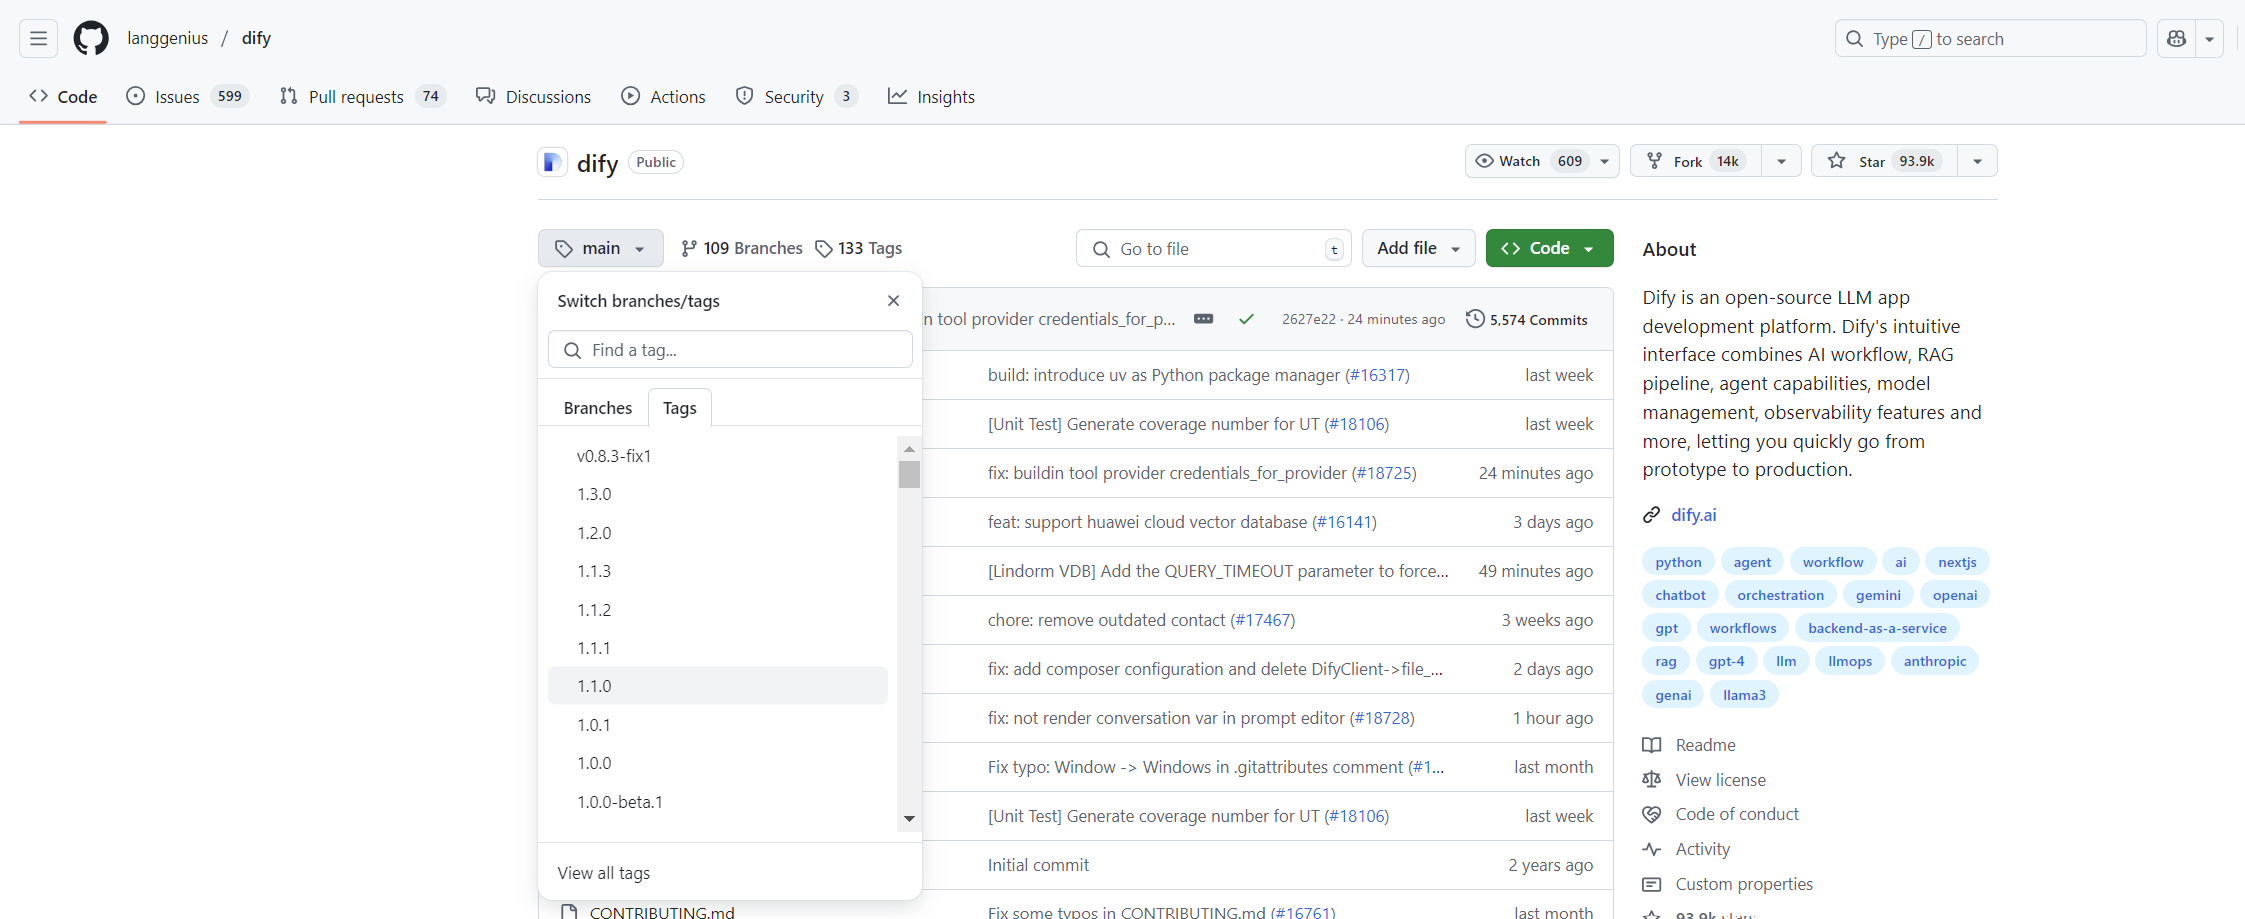The image size is (2245, 919).
Task: Select tag 1.2.0
Action: (718, 533)
